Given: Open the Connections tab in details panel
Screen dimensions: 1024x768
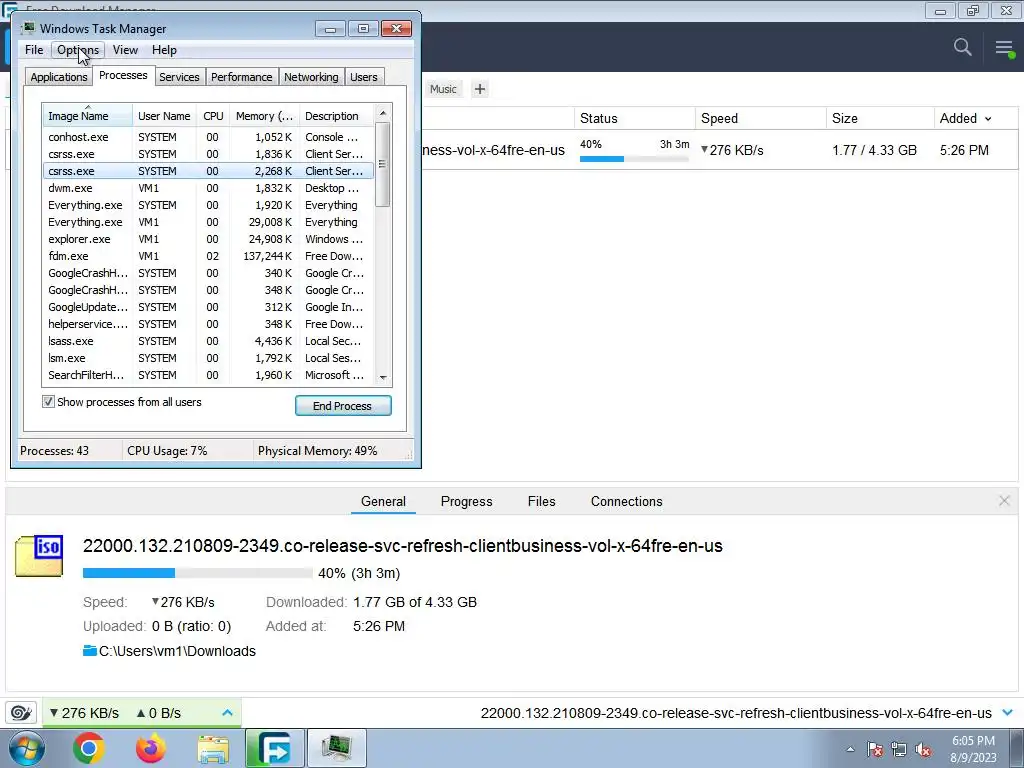Looking at the screenshot, I should point(626,501).
